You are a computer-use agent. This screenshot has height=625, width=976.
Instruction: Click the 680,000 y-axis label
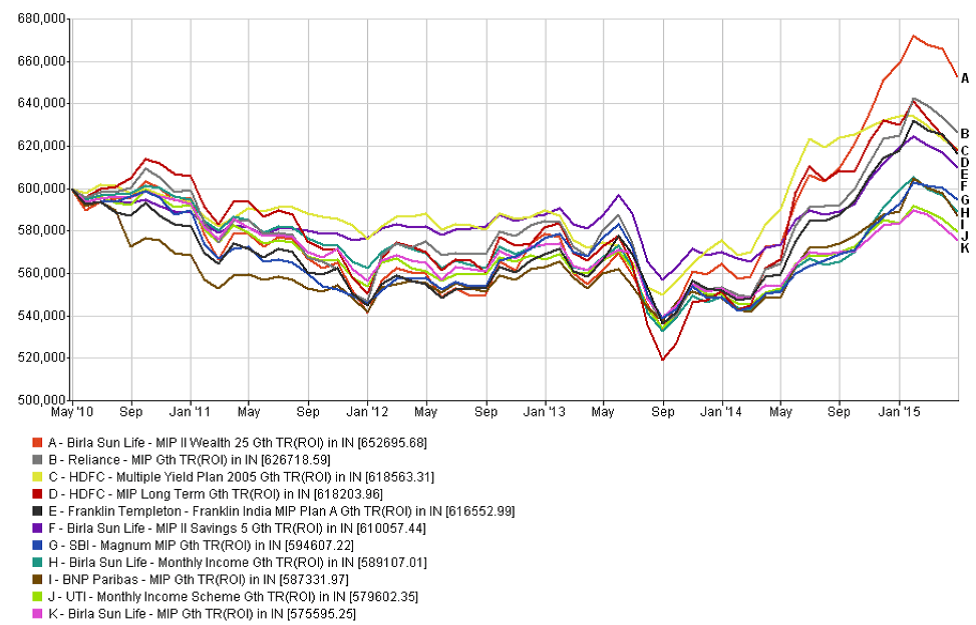click(42, 19)
